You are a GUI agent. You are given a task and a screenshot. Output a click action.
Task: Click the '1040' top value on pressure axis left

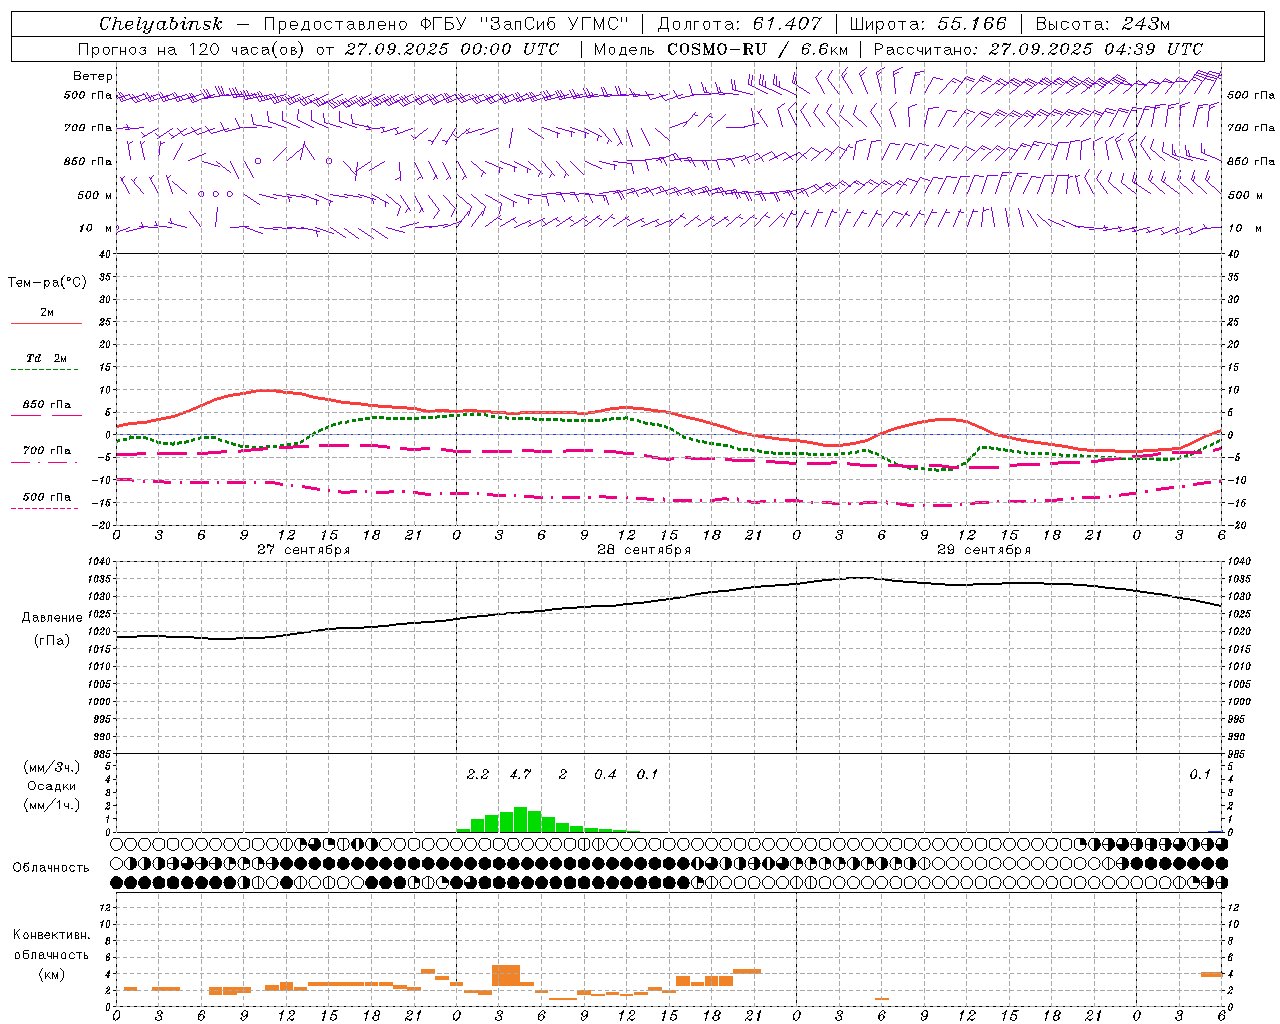101,562
